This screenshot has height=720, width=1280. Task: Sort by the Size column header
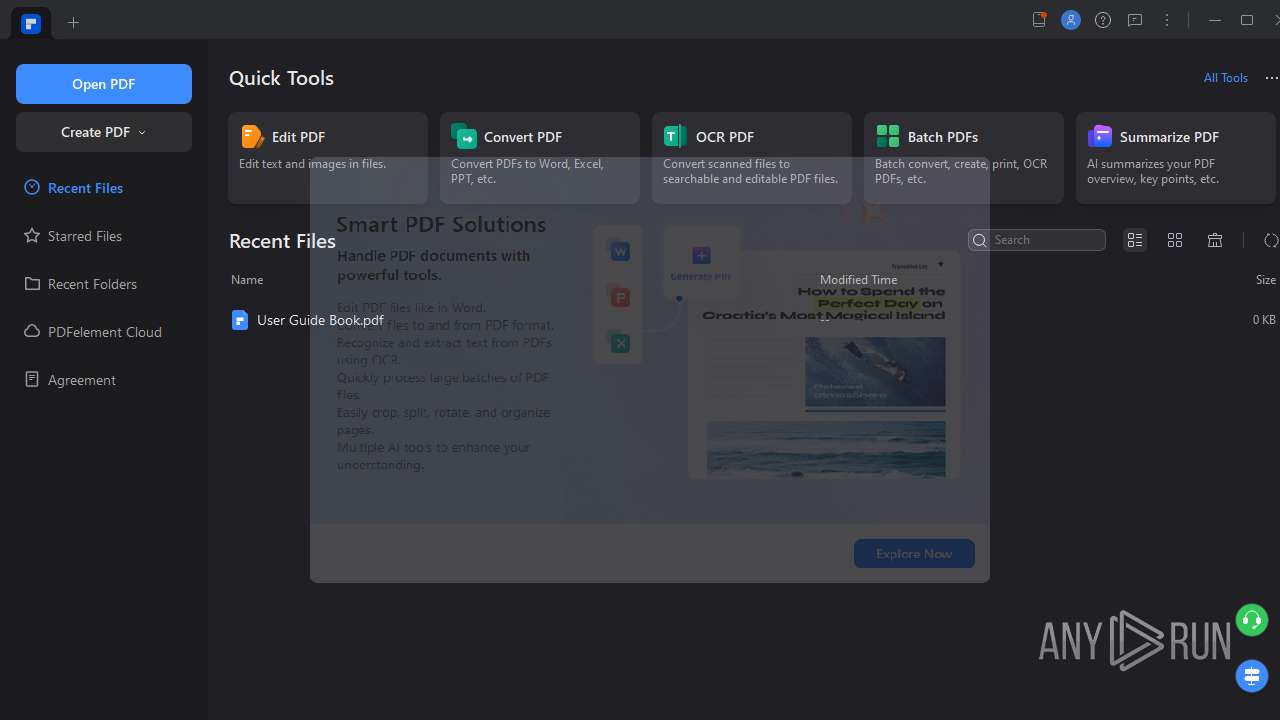(x=1266, y=280)
